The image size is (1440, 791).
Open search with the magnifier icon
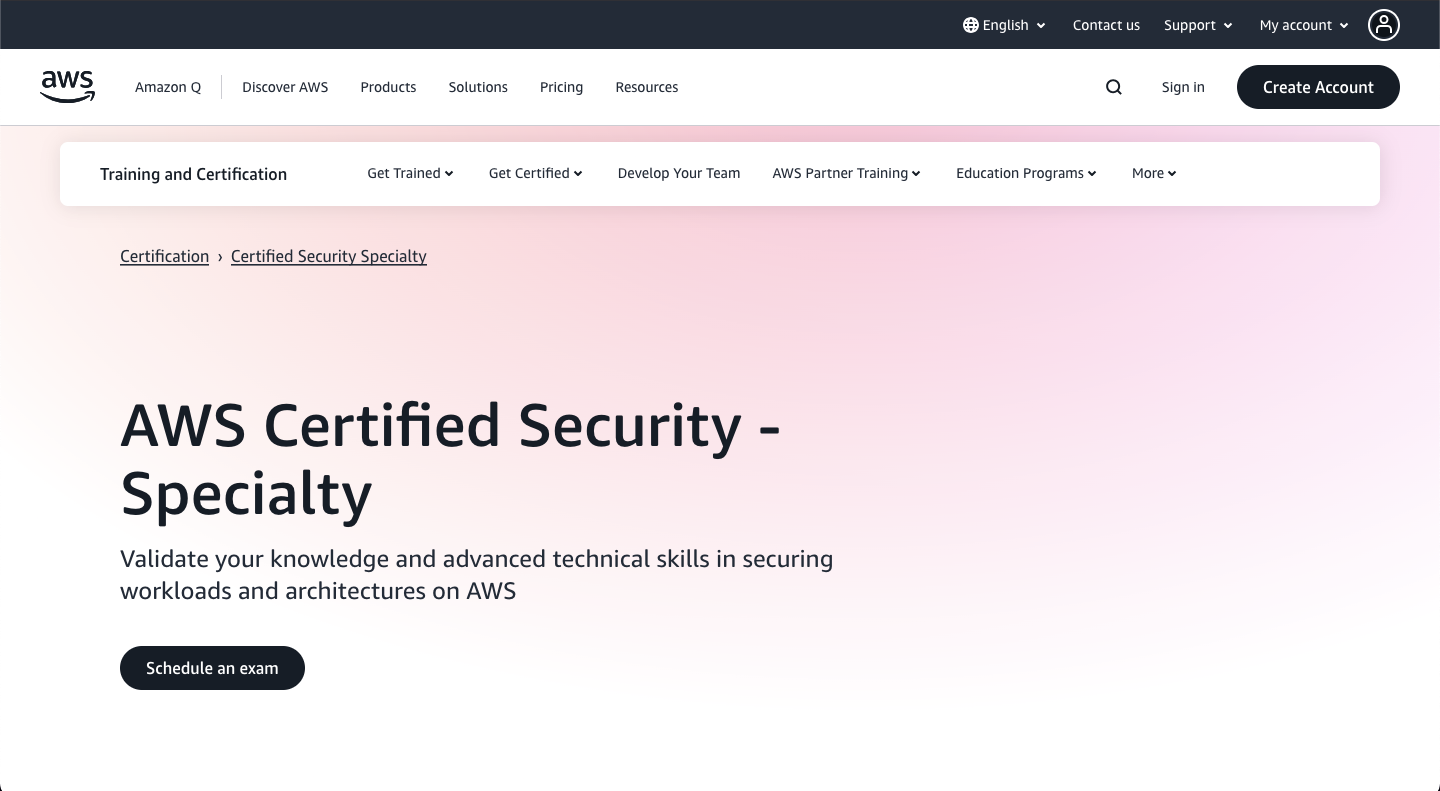coord(1114,87)
